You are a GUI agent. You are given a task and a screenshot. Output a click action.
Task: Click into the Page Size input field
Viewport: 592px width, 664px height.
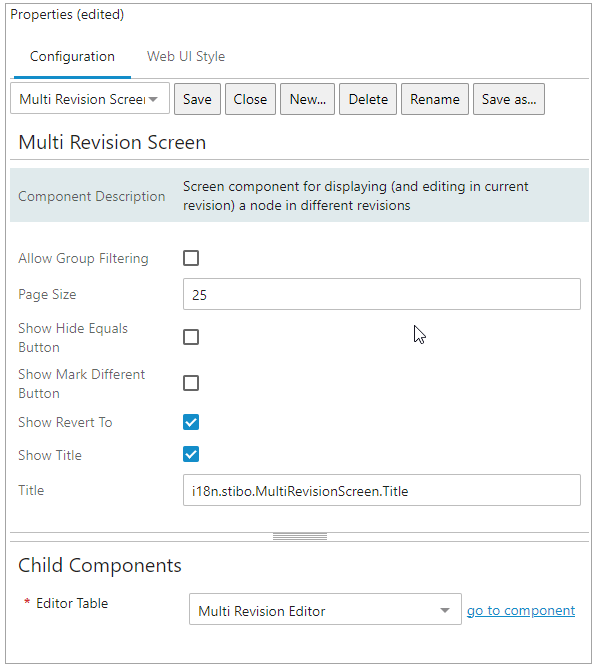[x=382, y=294]
